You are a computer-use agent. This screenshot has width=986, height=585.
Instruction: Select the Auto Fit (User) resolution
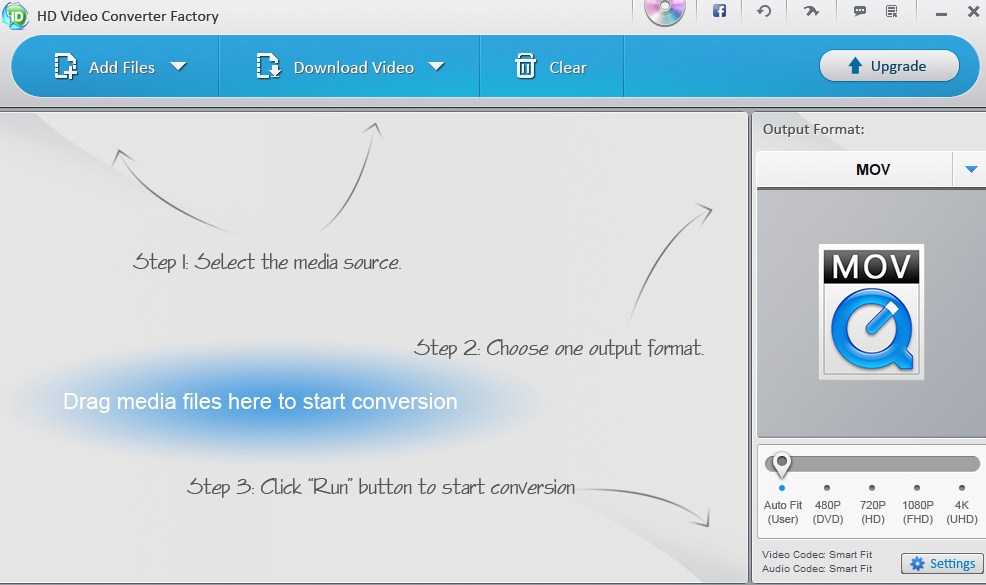point(782,511)
